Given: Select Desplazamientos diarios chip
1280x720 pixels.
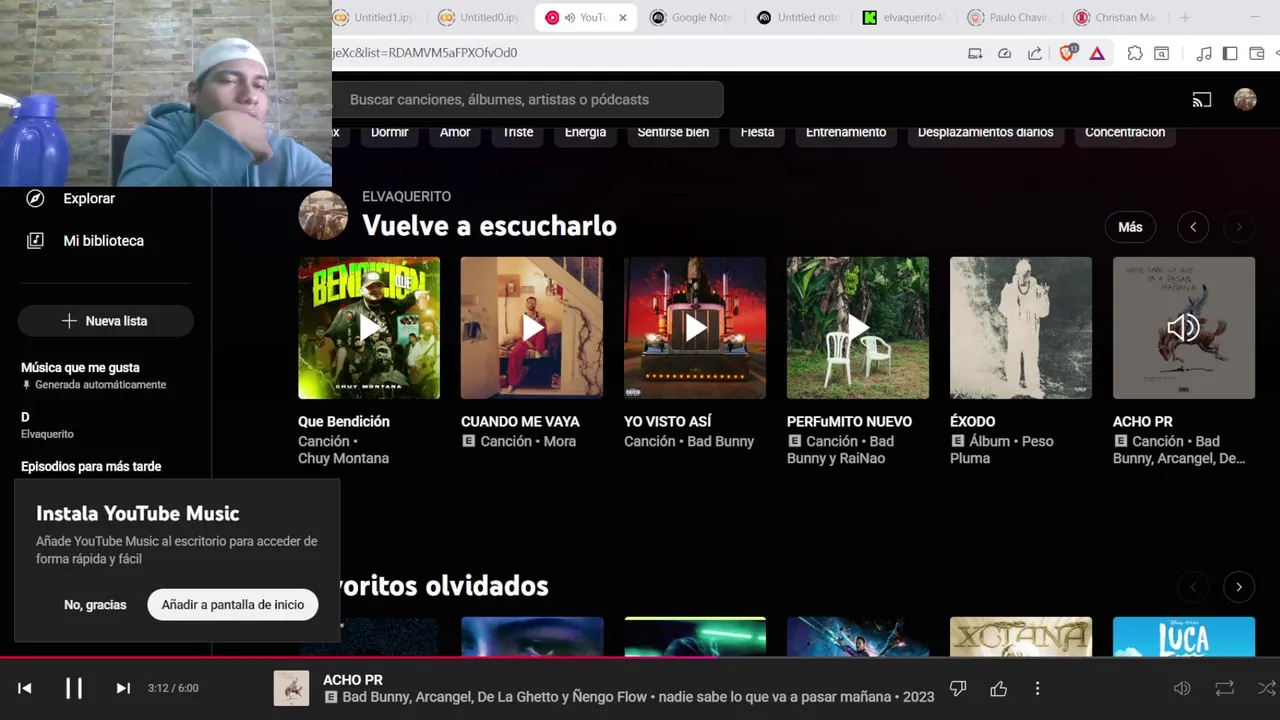Looking at the screenshot, I should click(985, 132).
